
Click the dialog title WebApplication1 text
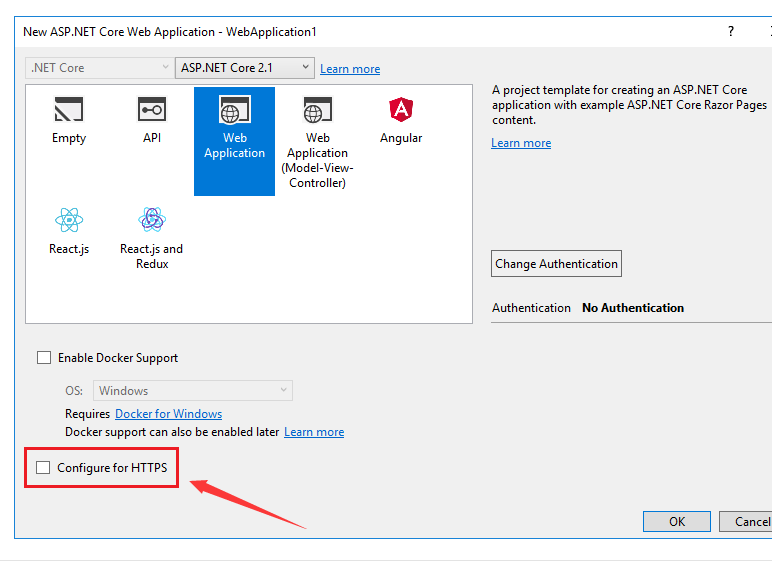point(271,32)
